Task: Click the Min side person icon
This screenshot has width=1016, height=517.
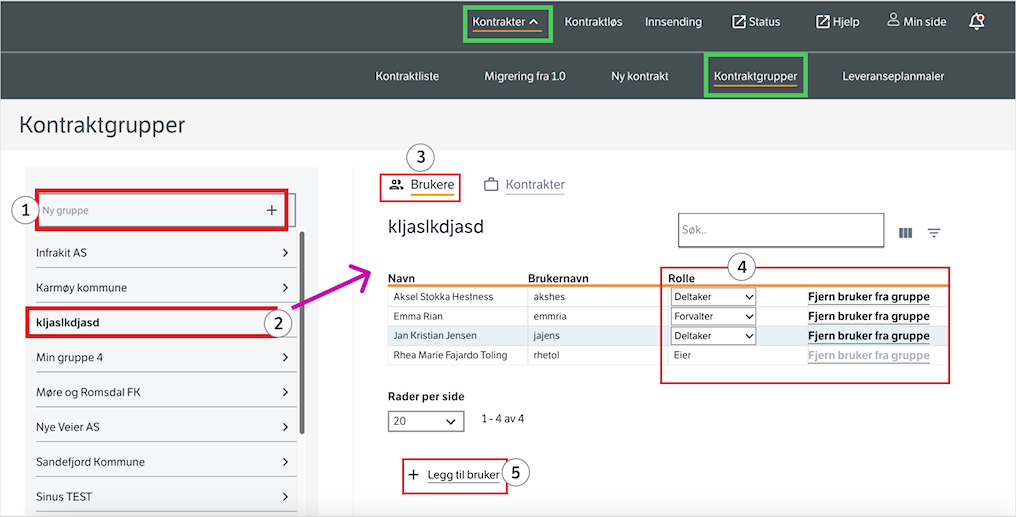Action: [x=894, y=21]
